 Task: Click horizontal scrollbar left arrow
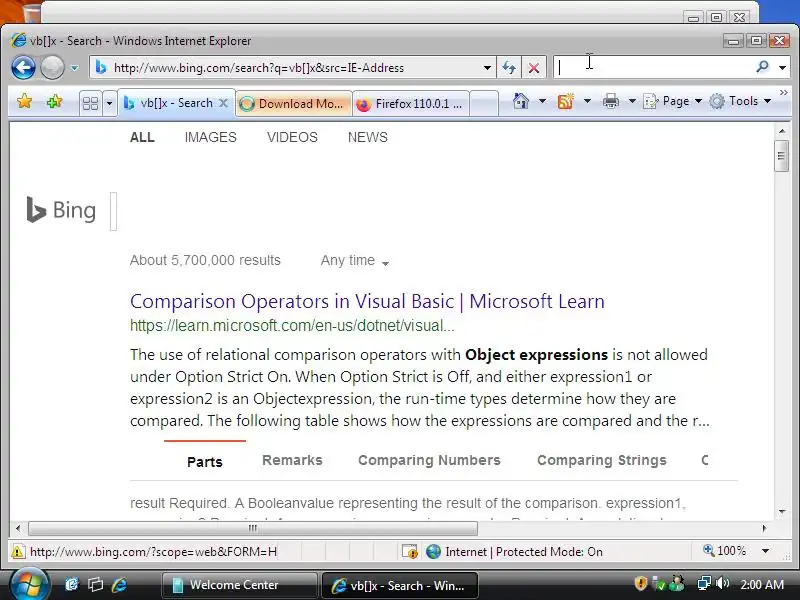[x=18, y=529]
